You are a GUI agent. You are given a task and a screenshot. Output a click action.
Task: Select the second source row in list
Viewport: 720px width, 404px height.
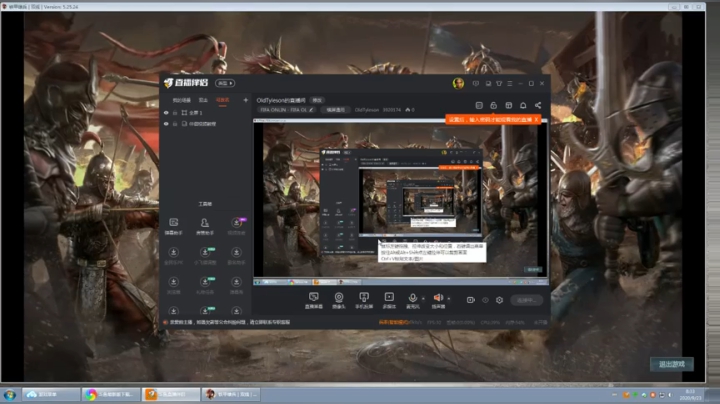coord(205,123)
